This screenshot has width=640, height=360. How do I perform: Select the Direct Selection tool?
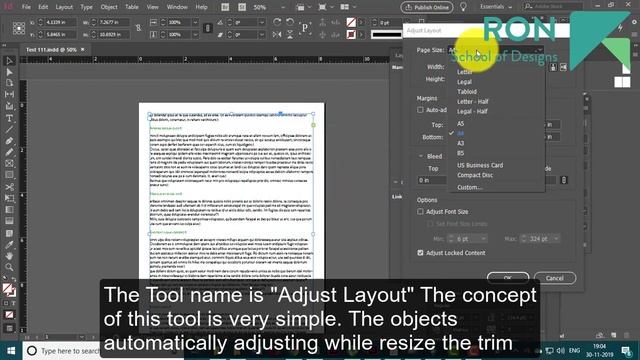pos(9,72)
